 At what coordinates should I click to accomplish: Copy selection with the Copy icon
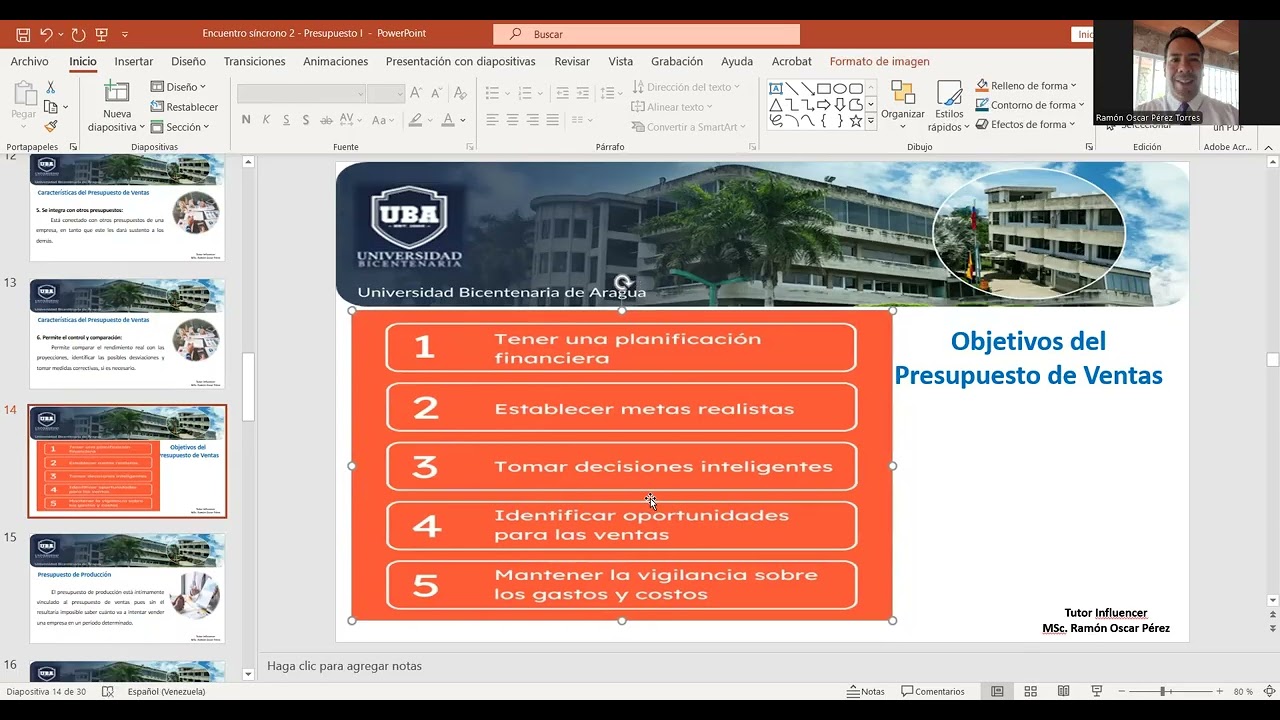click(x=51, y=107)
